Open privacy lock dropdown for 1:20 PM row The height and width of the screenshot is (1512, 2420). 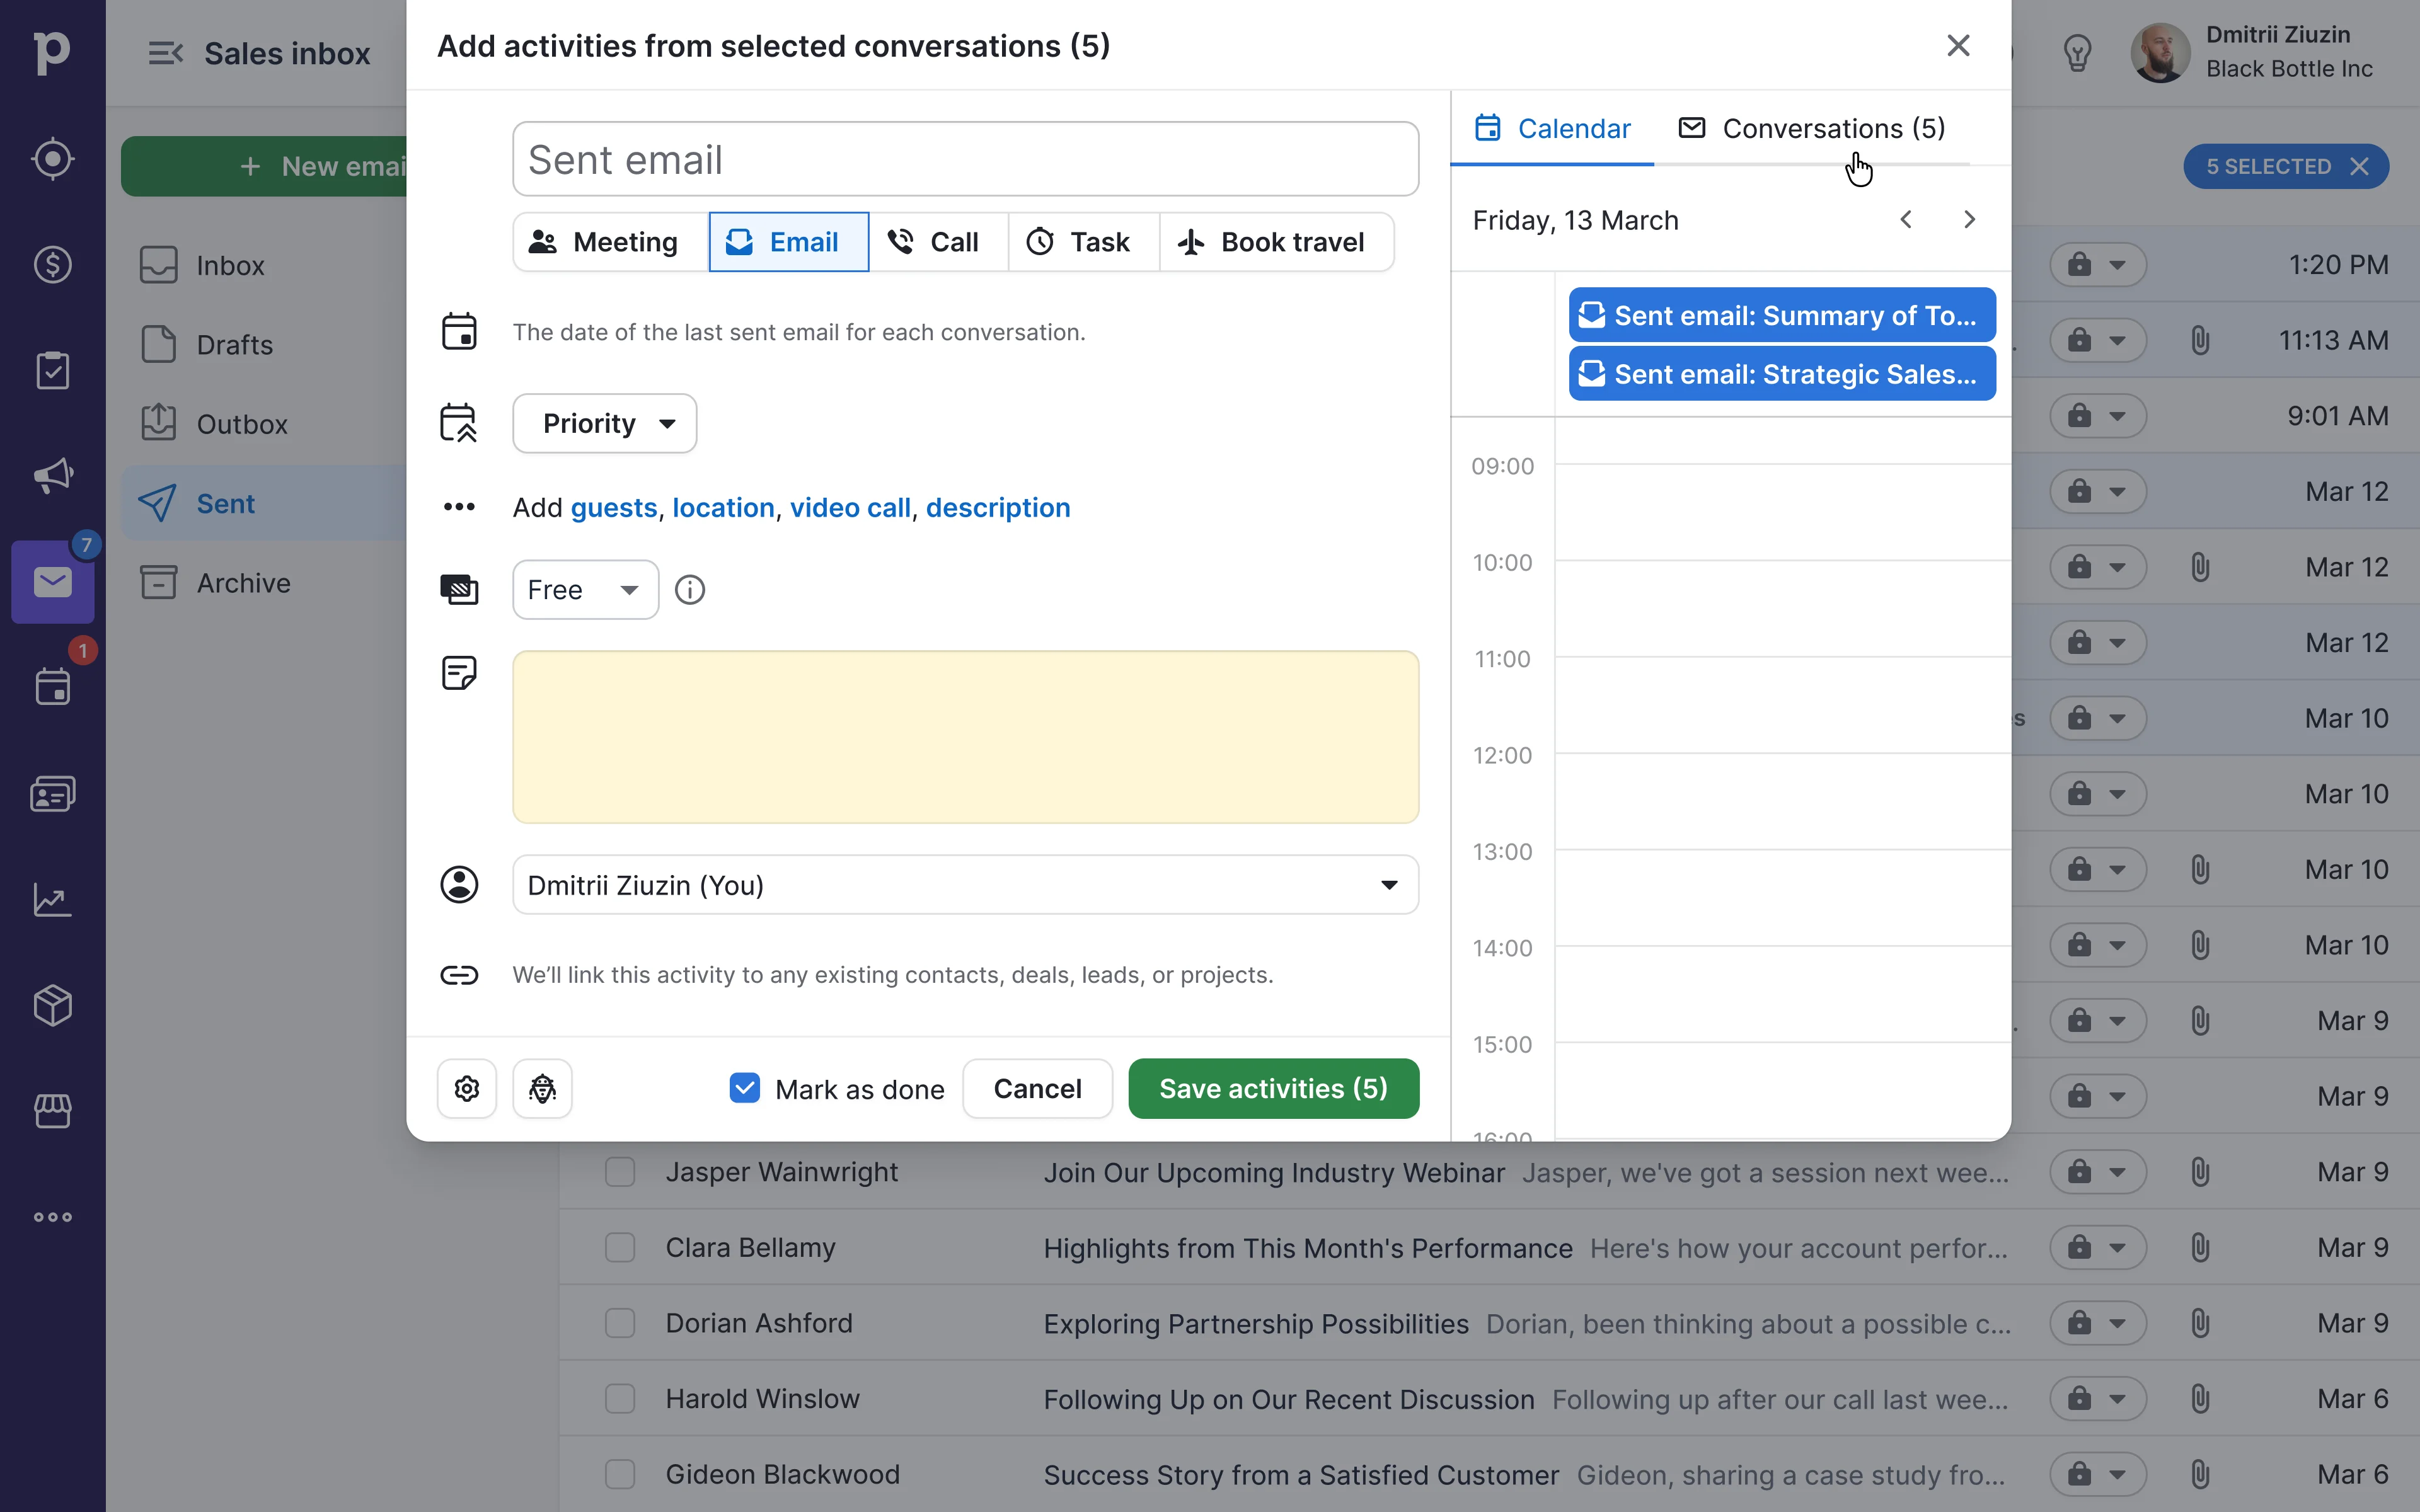click(x=2098, y=265)
